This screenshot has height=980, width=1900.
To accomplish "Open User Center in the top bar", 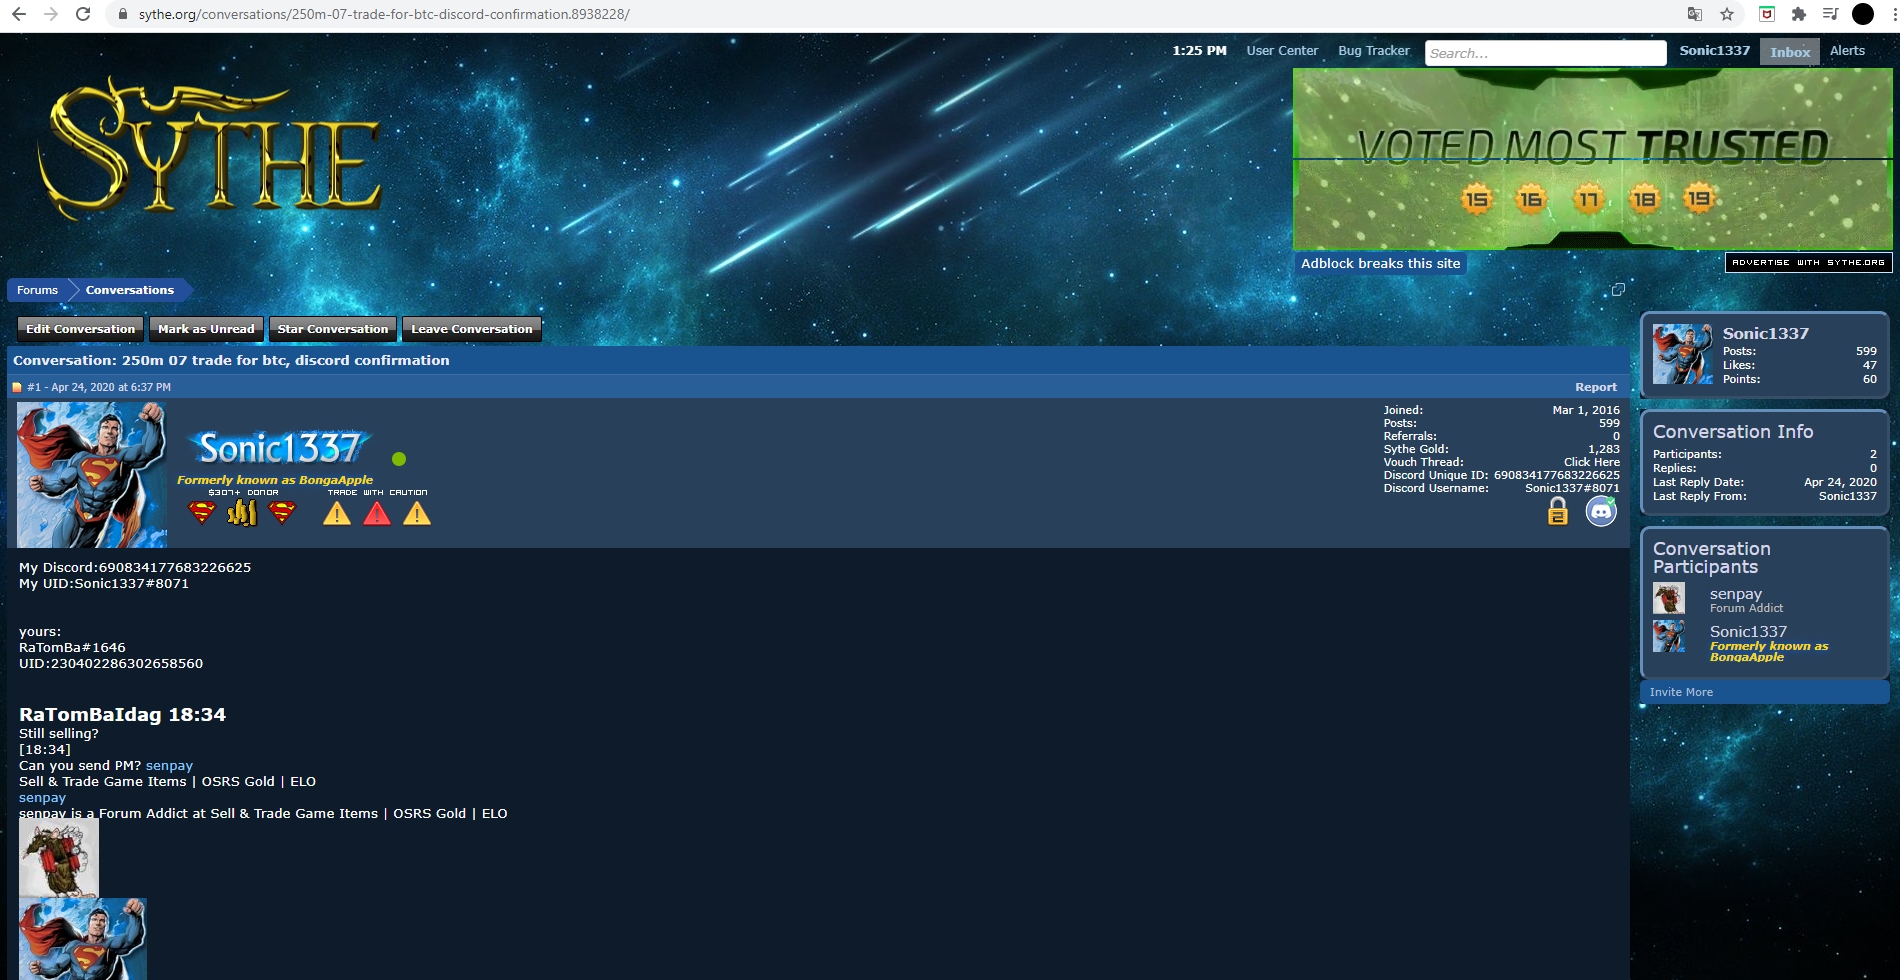I will (x=1282, y=51).
